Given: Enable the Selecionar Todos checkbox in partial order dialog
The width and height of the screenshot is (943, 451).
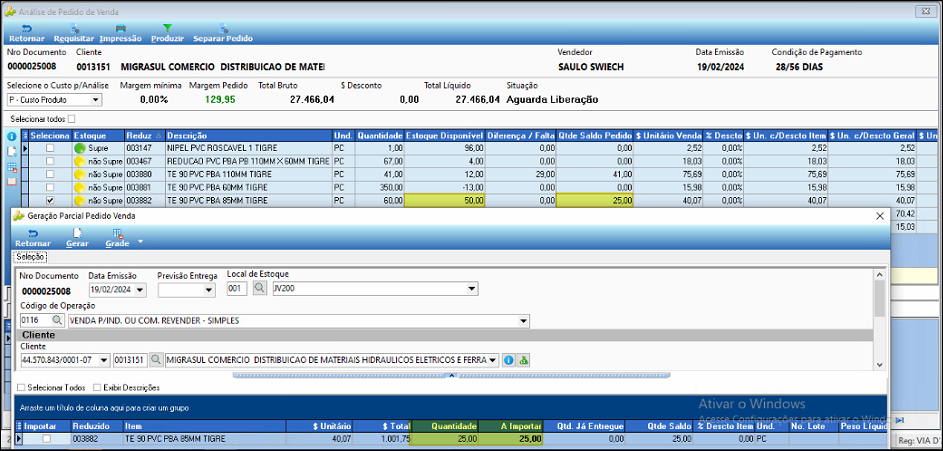Looking at the screenshot, I should (22, 388).
